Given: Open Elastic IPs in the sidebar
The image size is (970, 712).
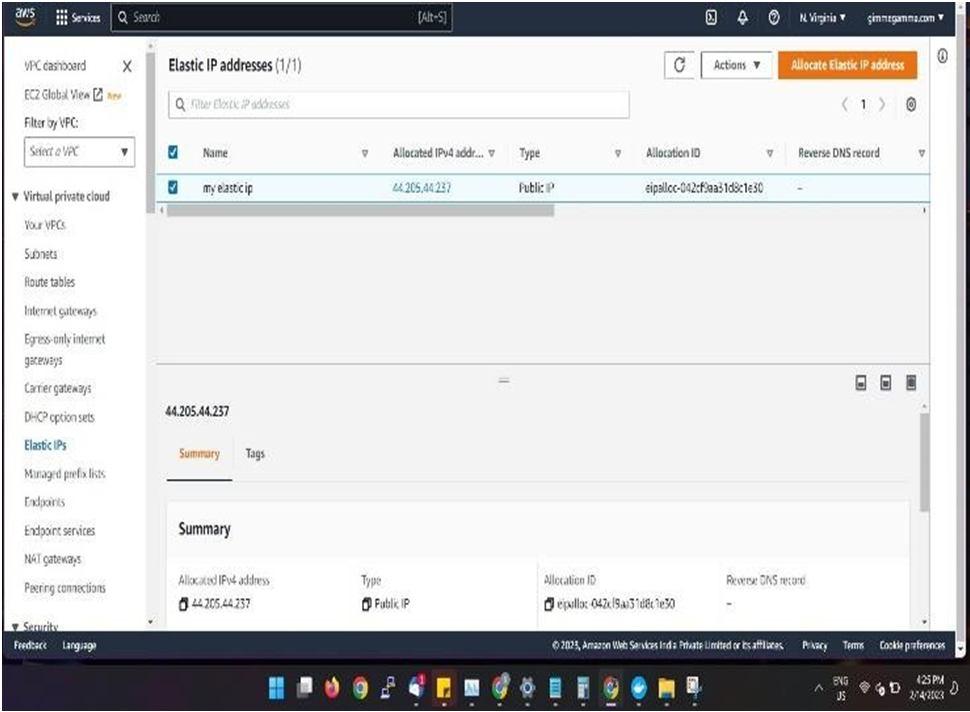Looking at the screenshot, I should pos(45,445).
